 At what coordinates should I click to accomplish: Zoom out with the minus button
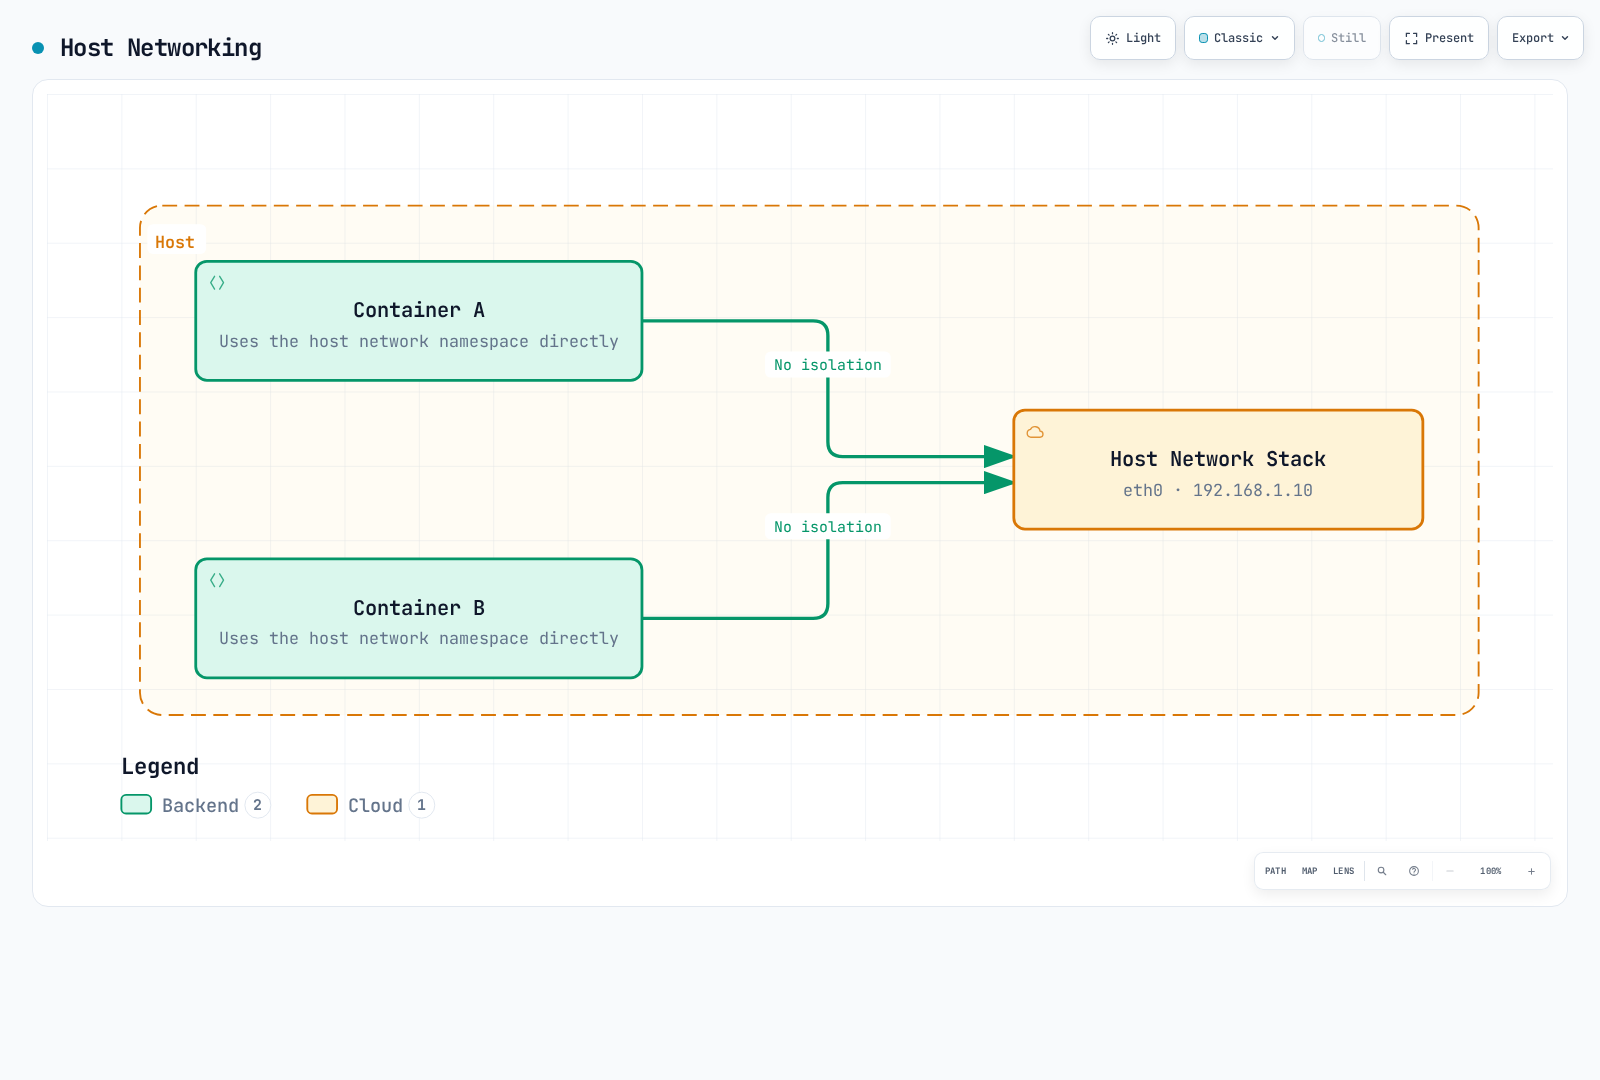pos(1450,871)
